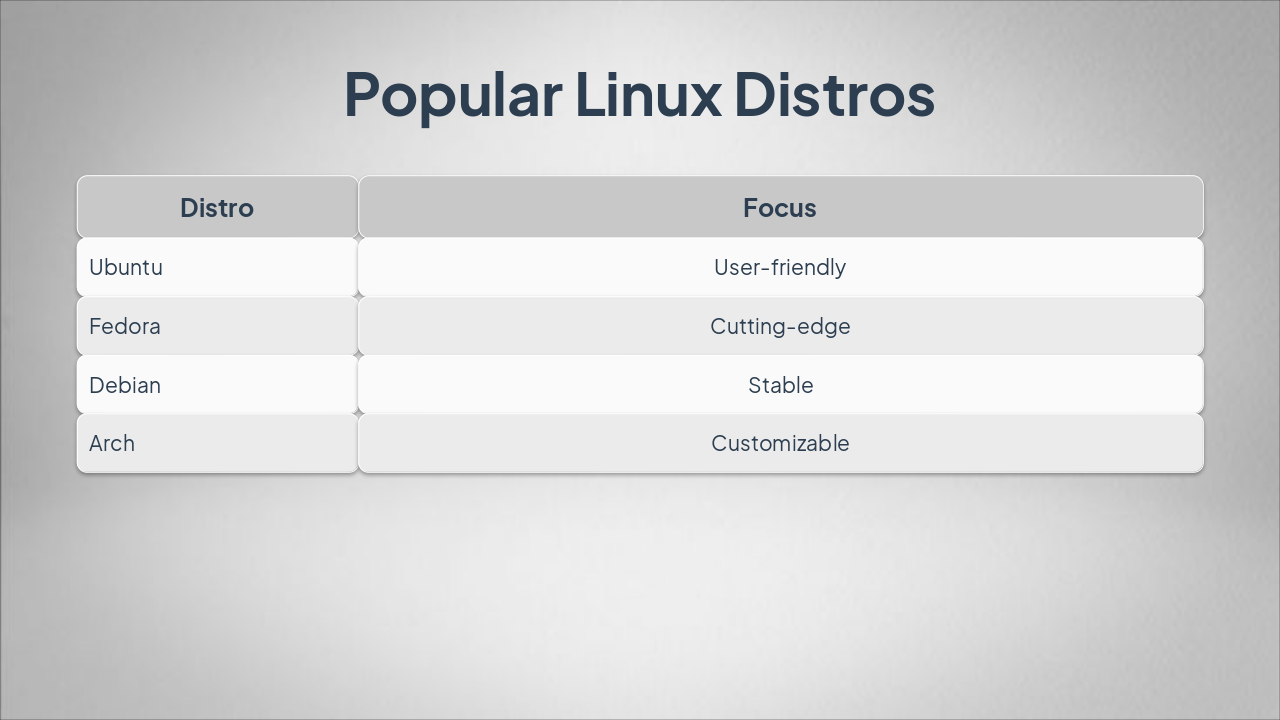Click the word "Linux" in the title

[647, 94]
